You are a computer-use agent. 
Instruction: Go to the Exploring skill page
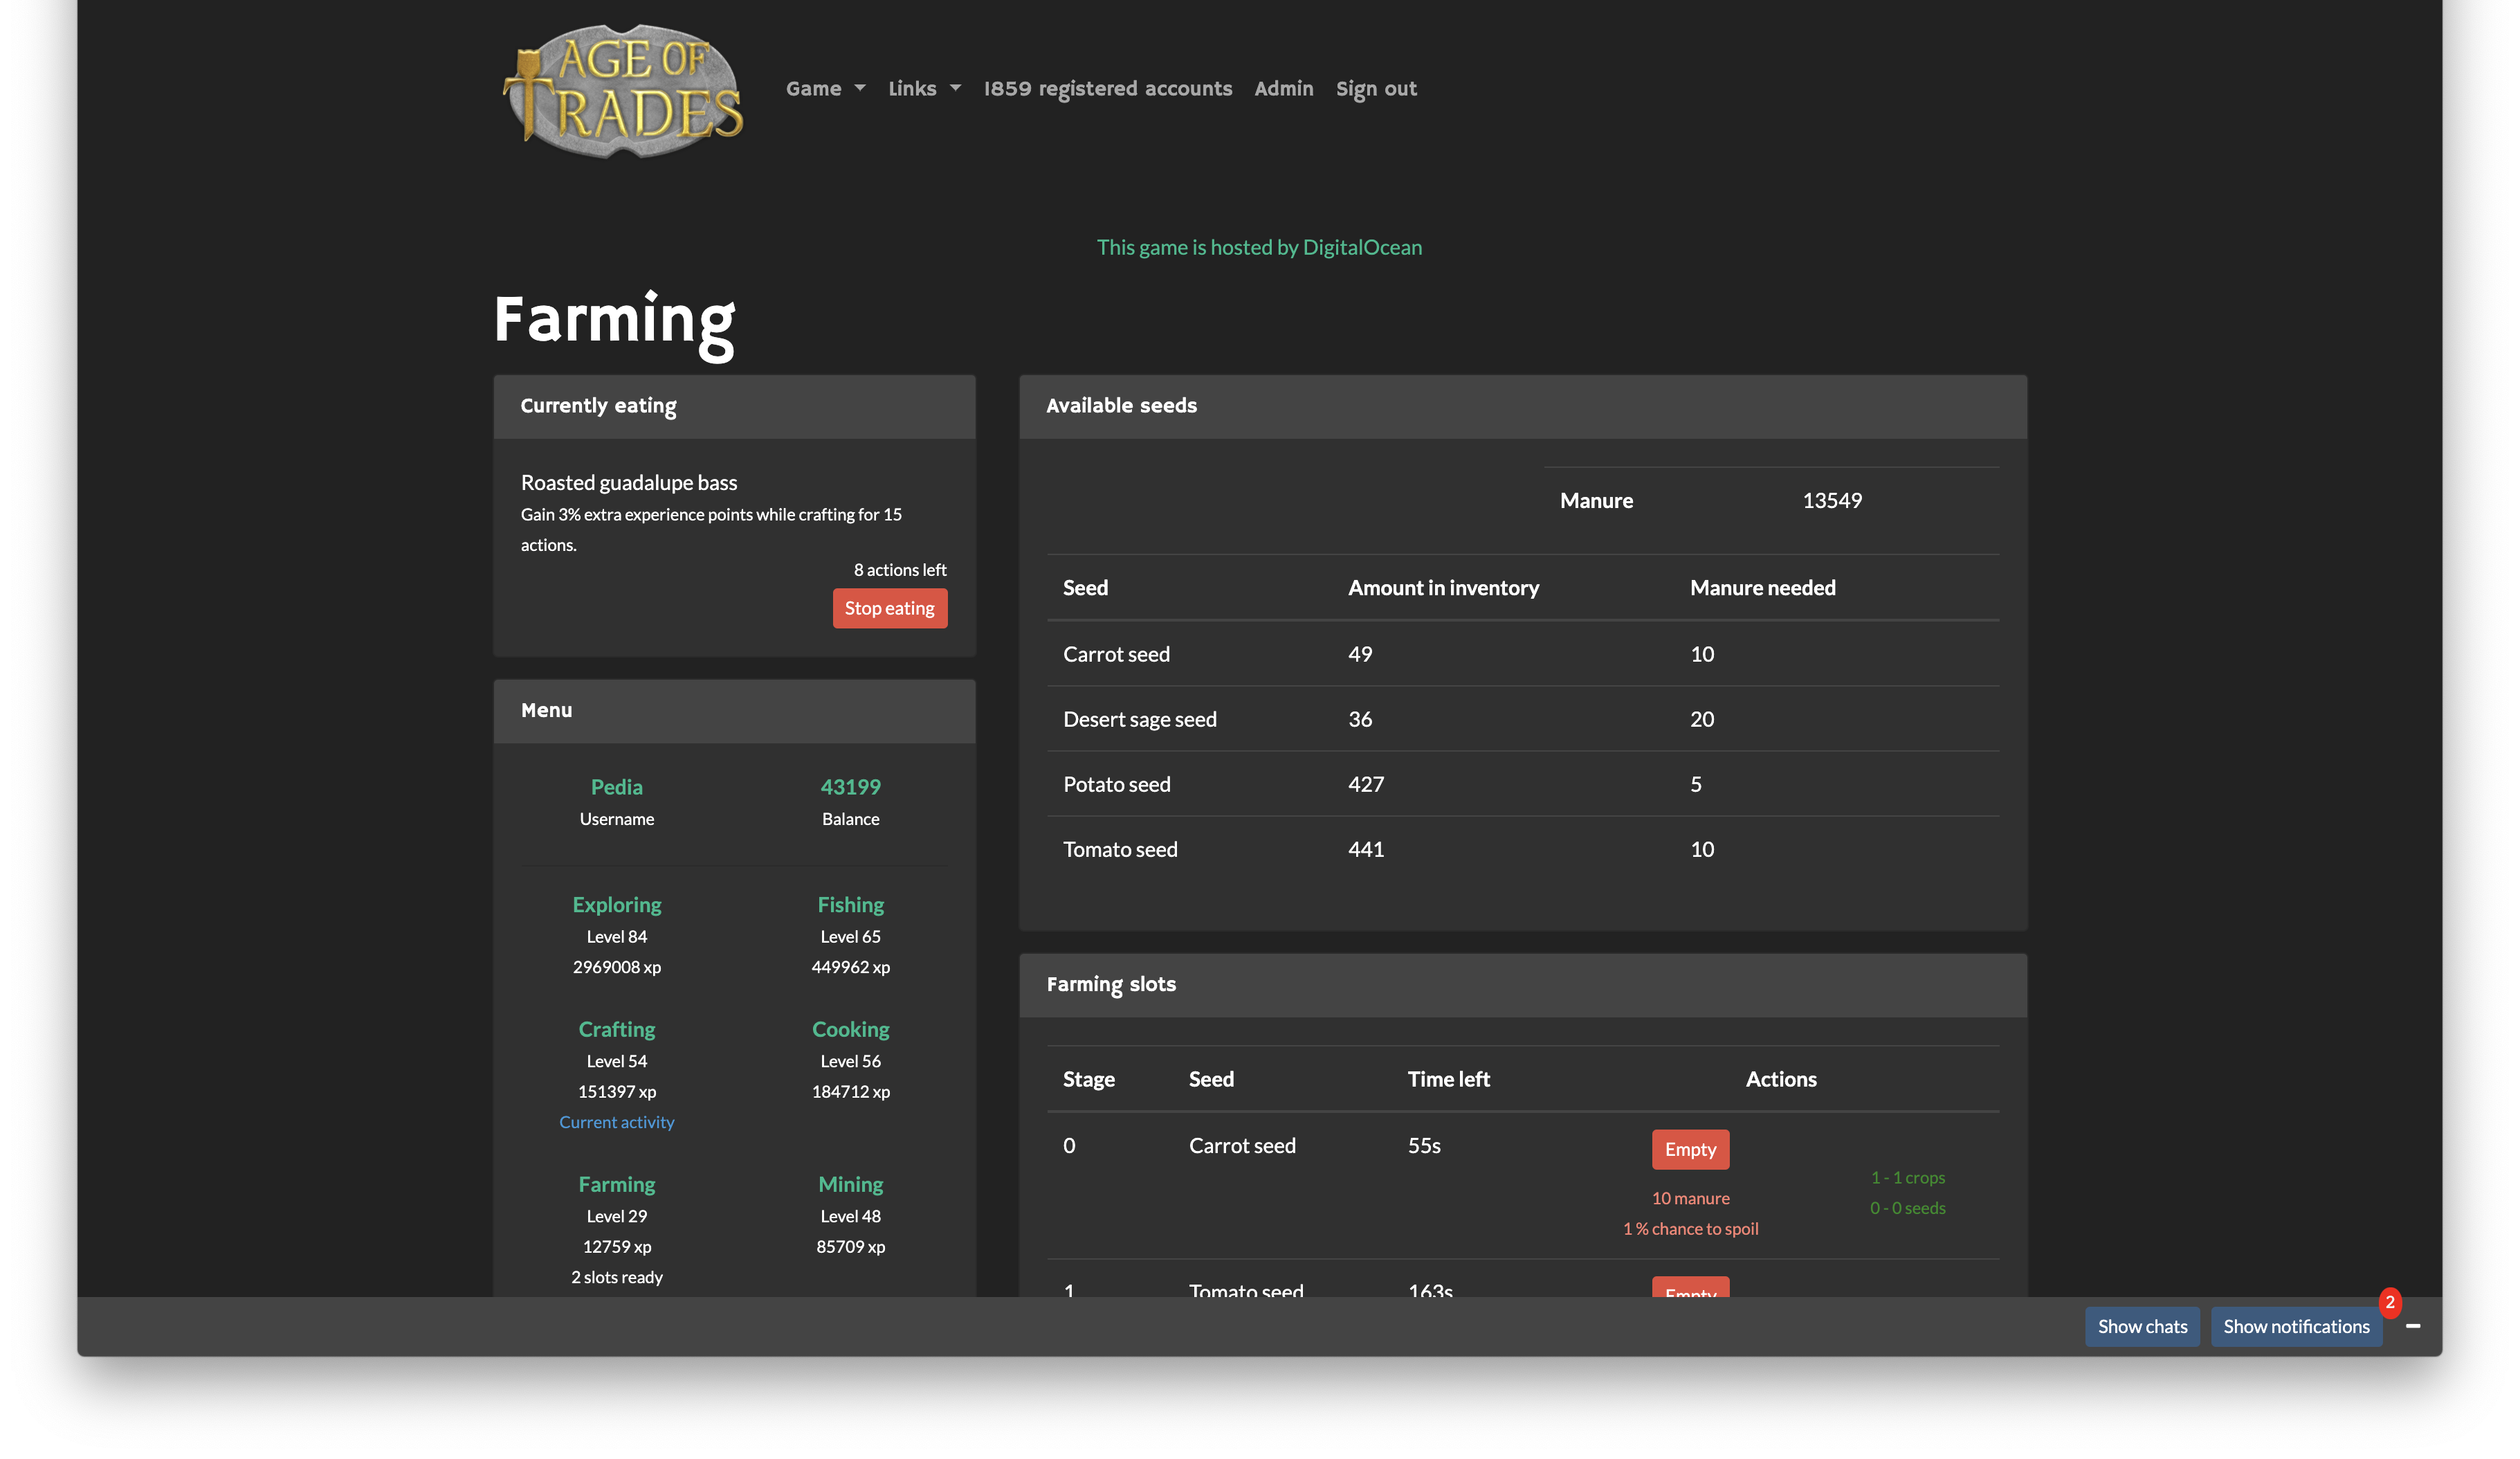[616, 905]
